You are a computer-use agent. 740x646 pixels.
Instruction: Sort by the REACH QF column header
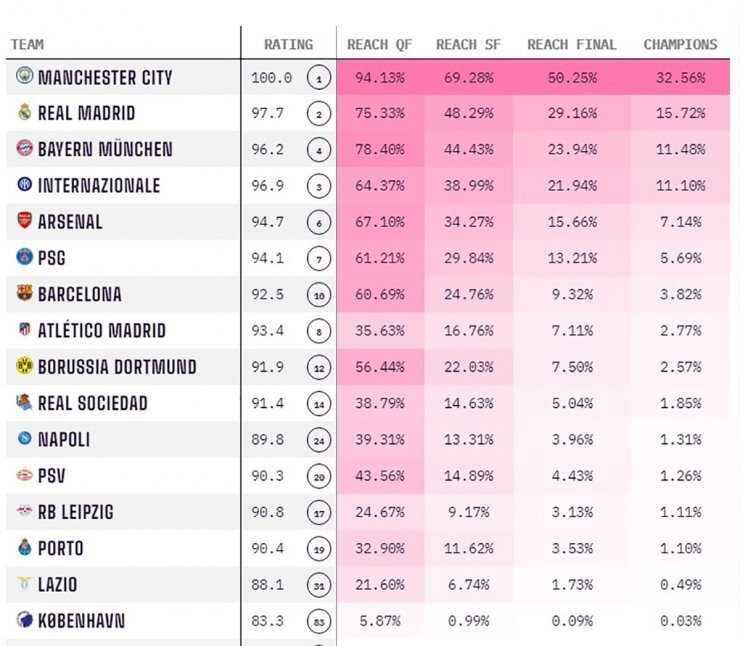(x=379, y=44)
